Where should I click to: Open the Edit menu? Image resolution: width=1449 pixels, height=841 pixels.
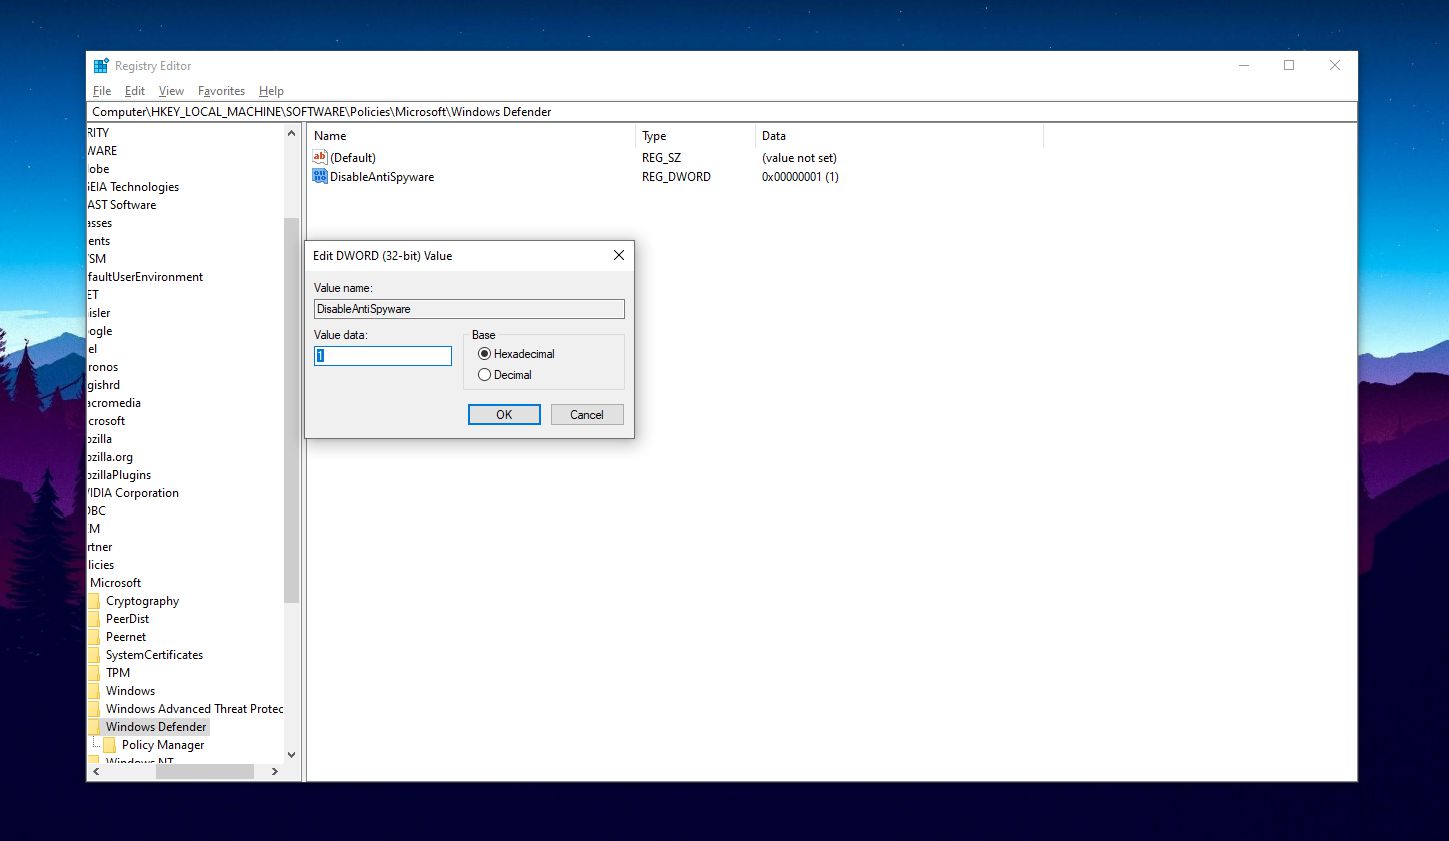[x=135, y=91]
